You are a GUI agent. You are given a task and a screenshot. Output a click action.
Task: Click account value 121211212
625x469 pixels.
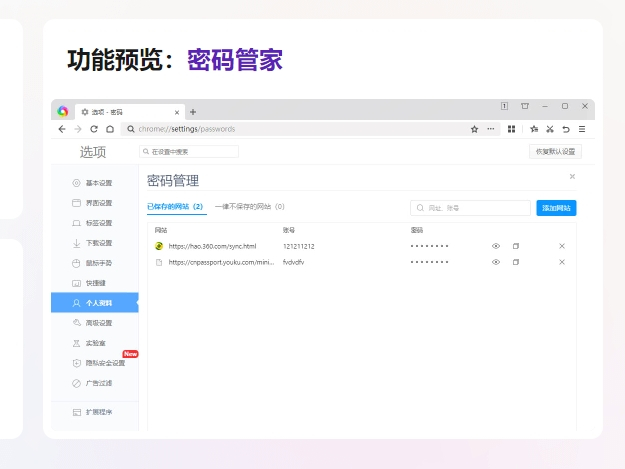tap(299, 246)
